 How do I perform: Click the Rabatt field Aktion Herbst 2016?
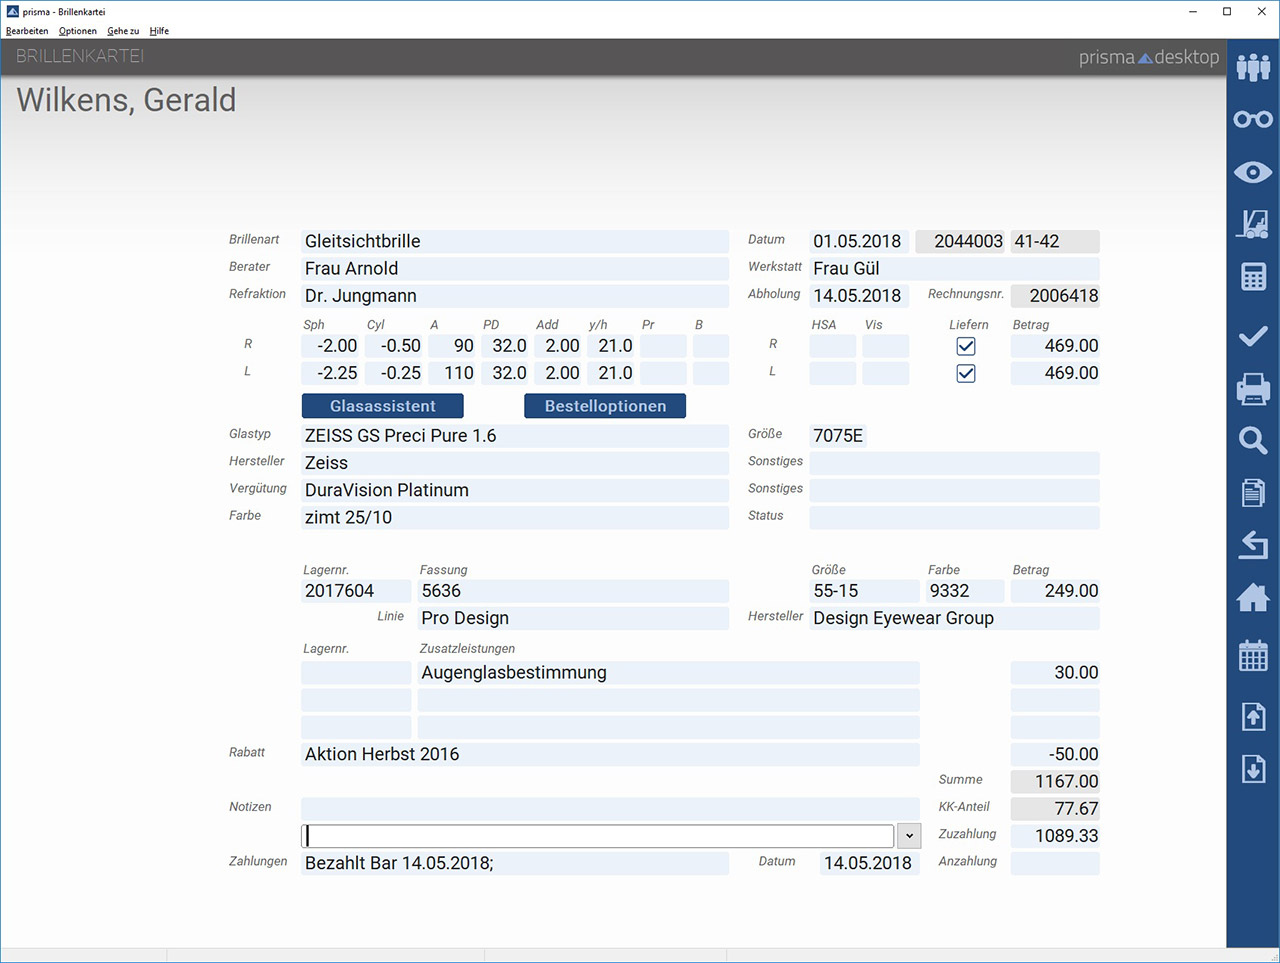coord(610,754)
